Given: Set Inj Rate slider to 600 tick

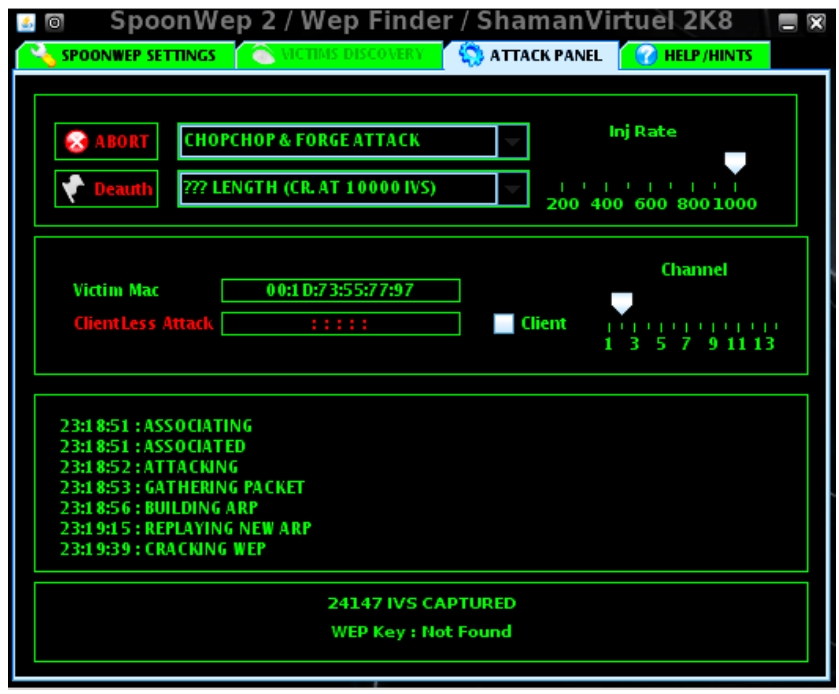Looking at the screenshot, I should pyautogui.click(x=650, y=187).
